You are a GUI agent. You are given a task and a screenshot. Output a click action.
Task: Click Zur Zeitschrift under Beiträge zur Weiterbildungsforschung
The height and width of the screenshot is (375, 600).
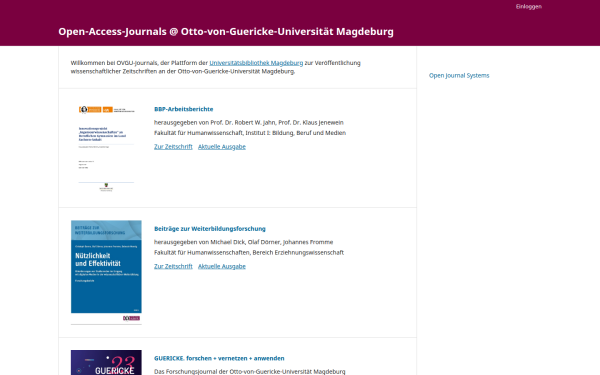coord(173,266)
